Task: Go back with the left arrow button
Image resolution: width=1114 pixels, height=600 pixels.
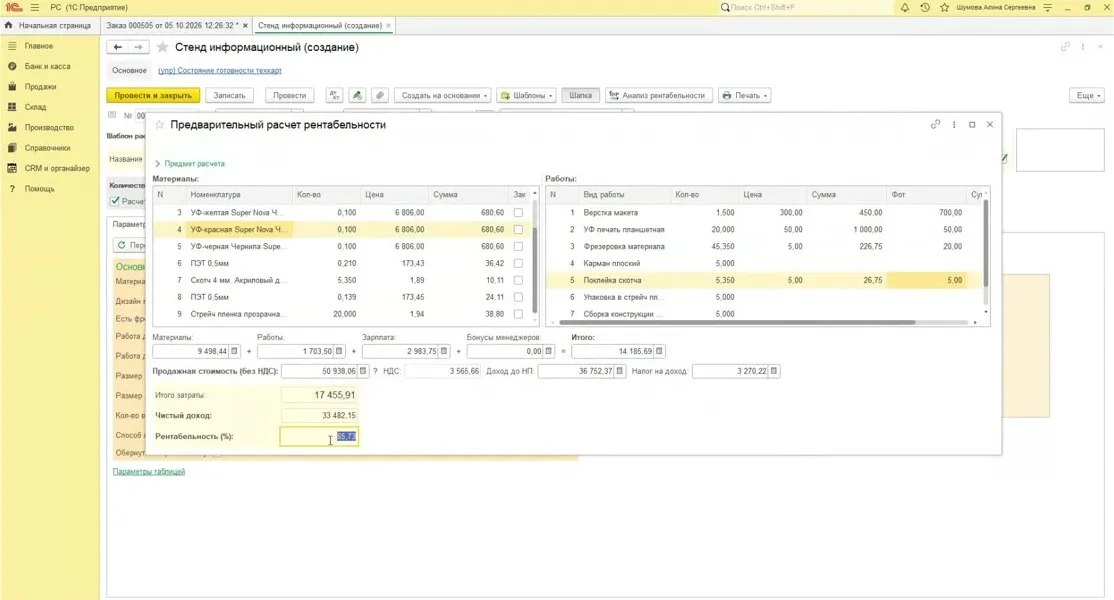Action: pyautogui.click(x=117, y=47)
